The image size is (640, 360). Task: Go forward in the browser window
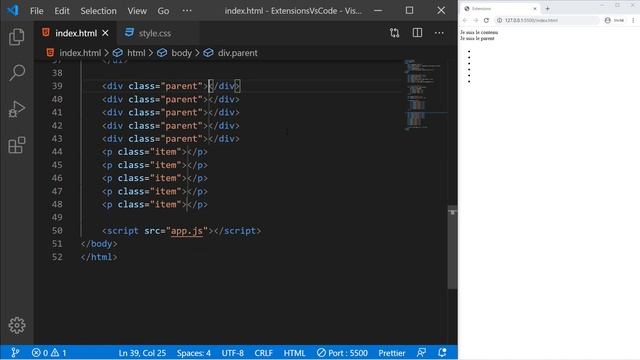click(476, 20)
